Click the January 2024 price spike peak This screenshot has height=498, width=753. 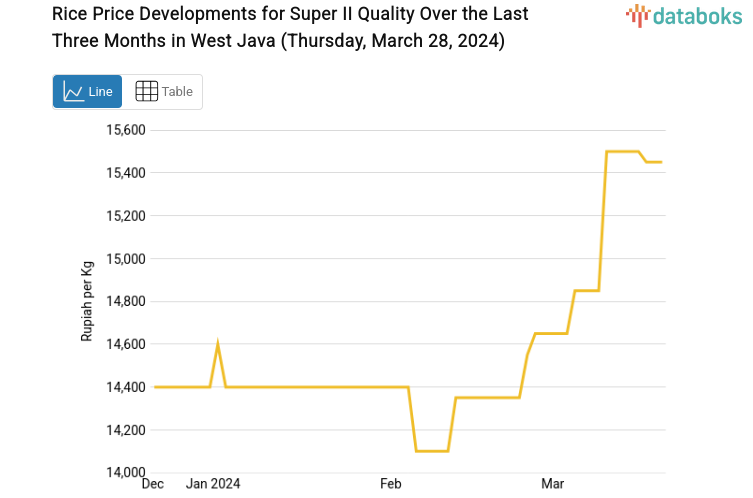coord(218,345)
